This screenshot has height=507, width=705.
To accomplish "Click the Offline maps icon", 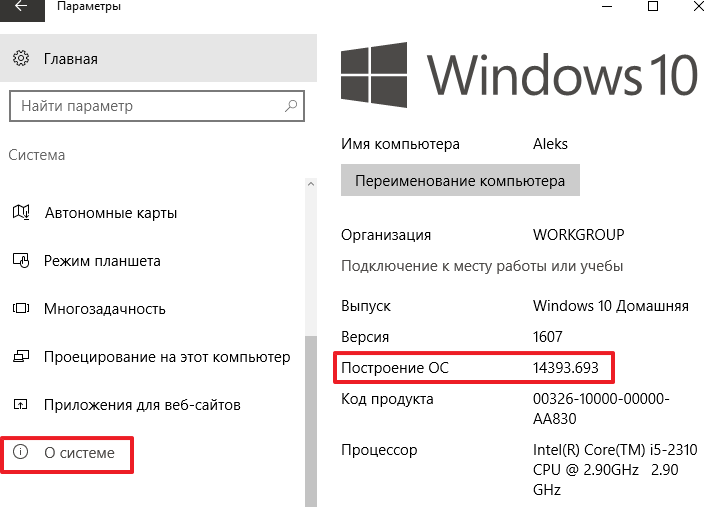I will (x=21, y=213).
